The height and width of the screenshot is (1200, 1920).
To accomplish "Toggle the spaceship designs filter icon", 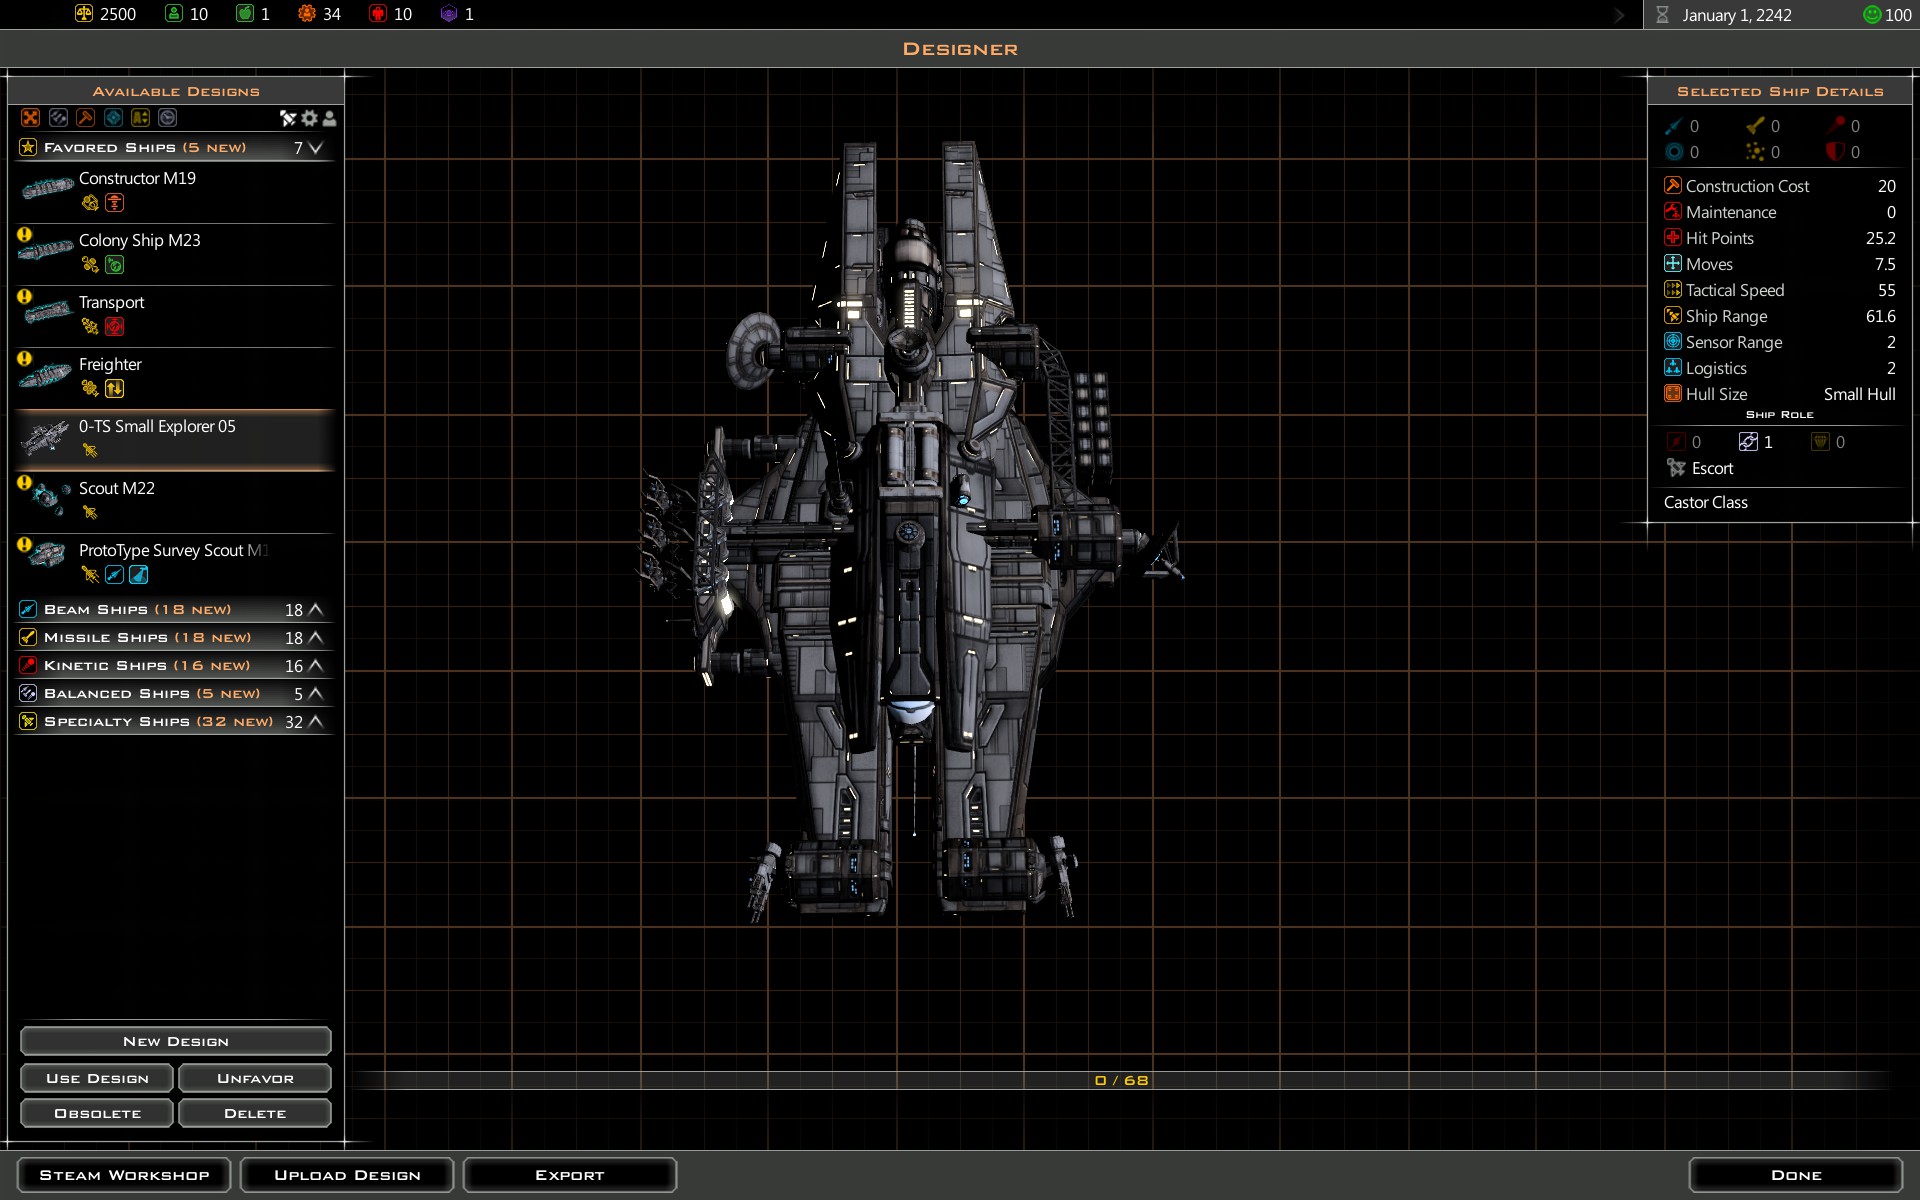I will tap(288, 118).
